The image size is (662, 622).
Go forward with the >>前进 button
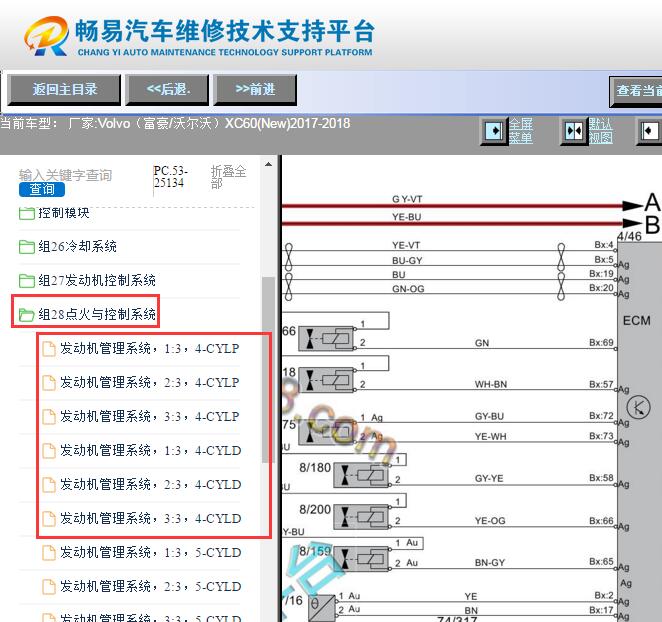[255, 90]
